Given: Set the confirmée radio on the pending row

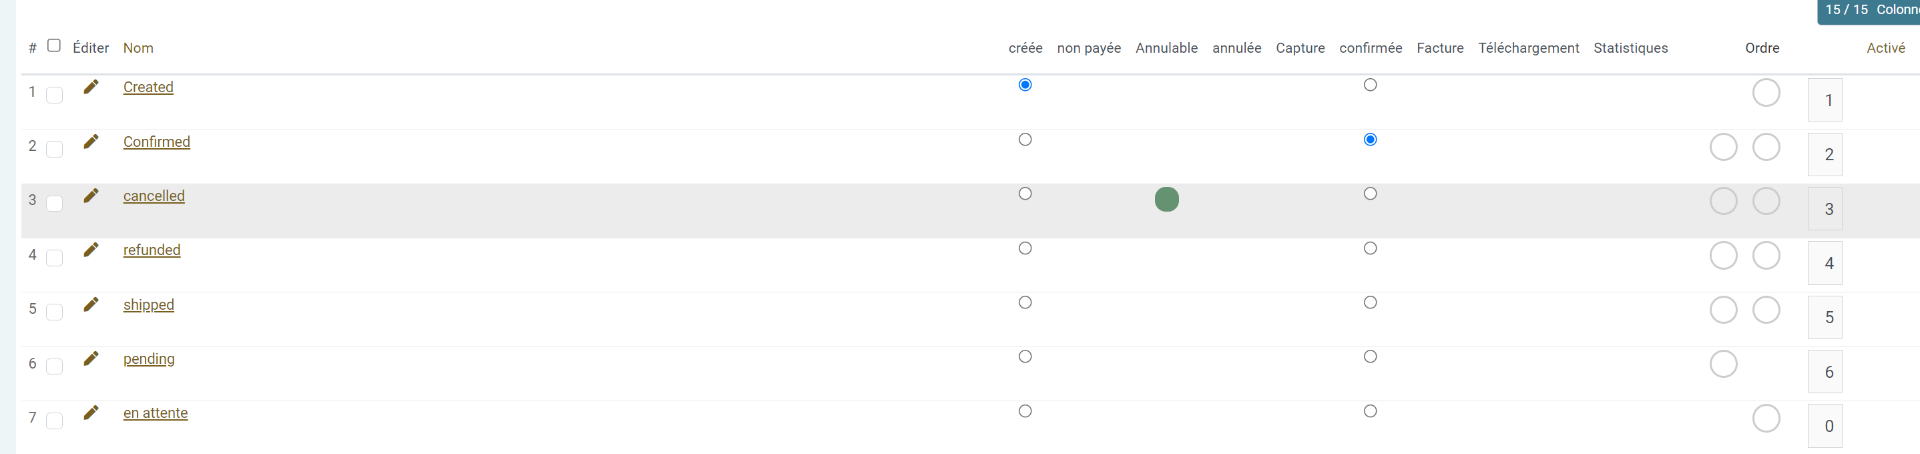Looking at the screenshot, I should click(x=1370, y=357).
